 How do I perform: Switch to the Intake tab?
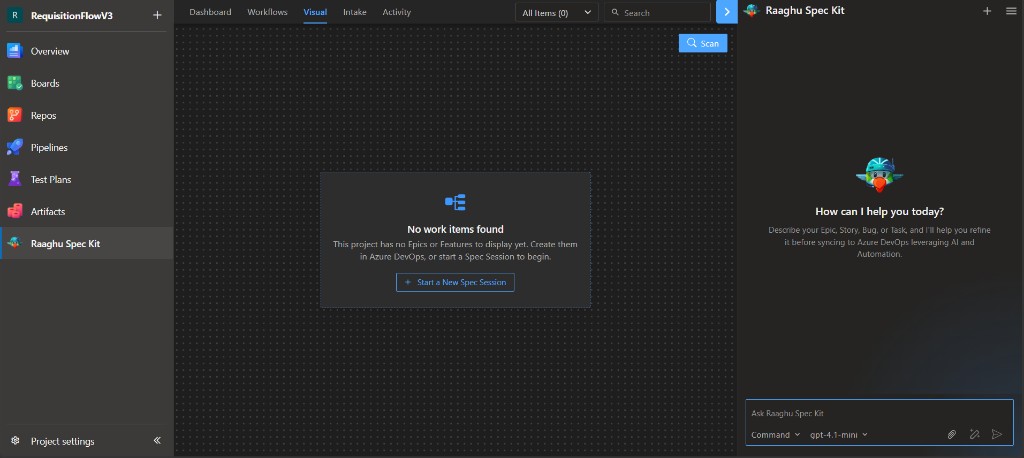(x=355, y=12)
